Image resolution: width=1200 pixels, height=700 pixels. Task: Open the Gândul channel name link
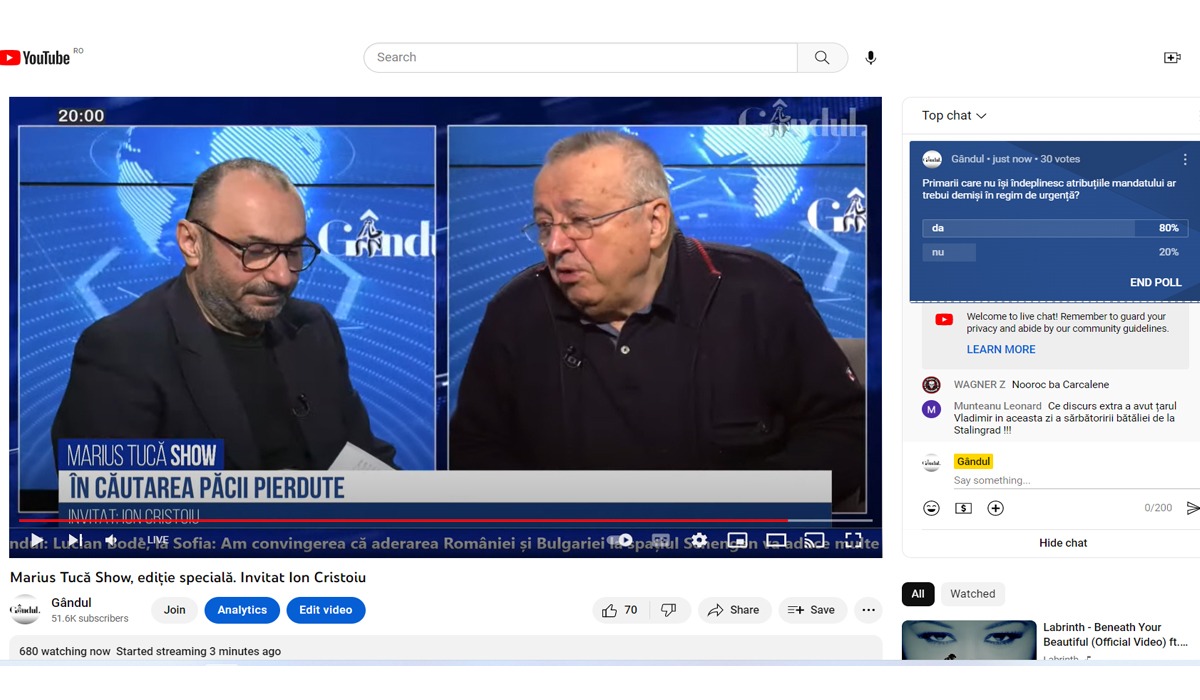click(71, 603)
